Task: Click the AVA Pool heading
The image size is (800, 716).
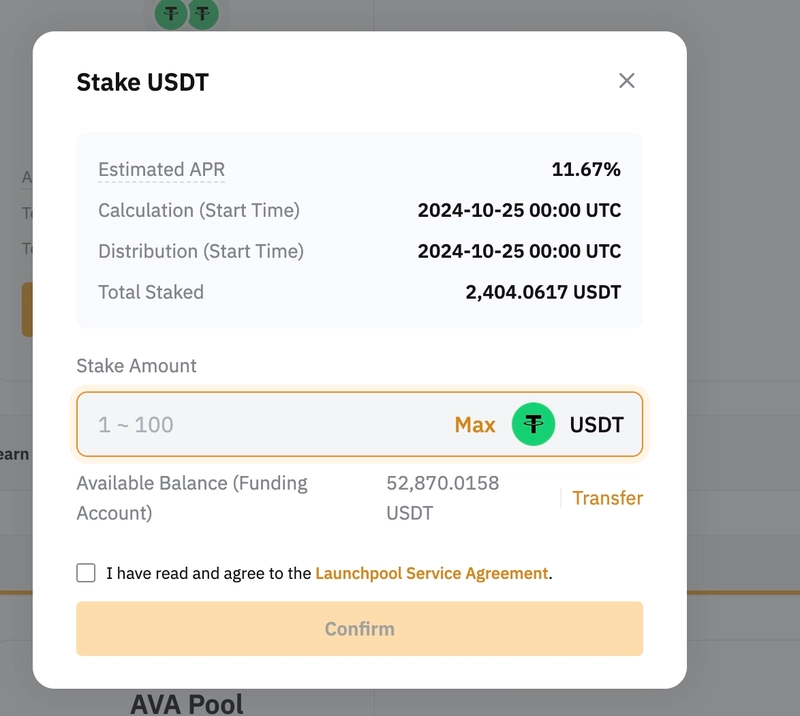Action: [x=187, y=704]
